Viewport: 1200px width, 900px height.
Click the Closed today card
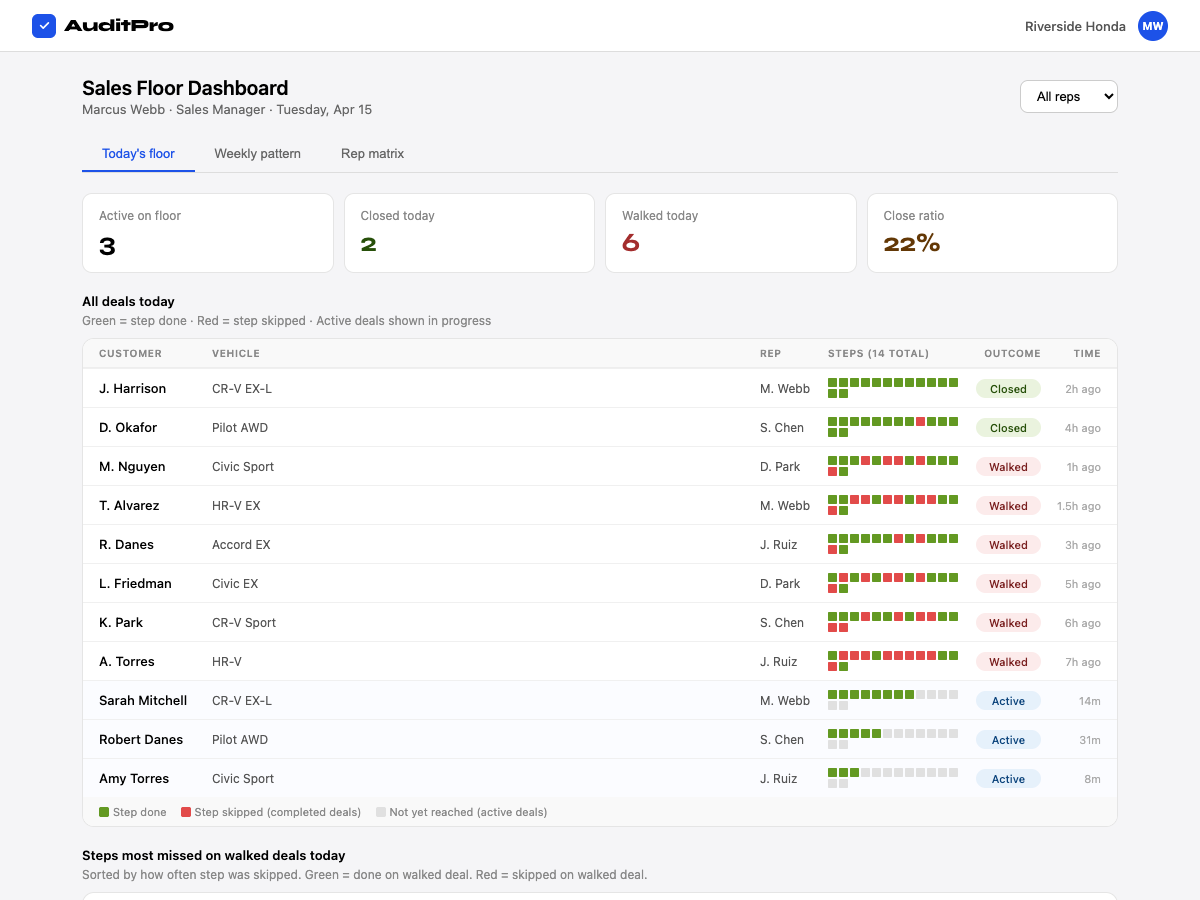click(x=469, y=233)
